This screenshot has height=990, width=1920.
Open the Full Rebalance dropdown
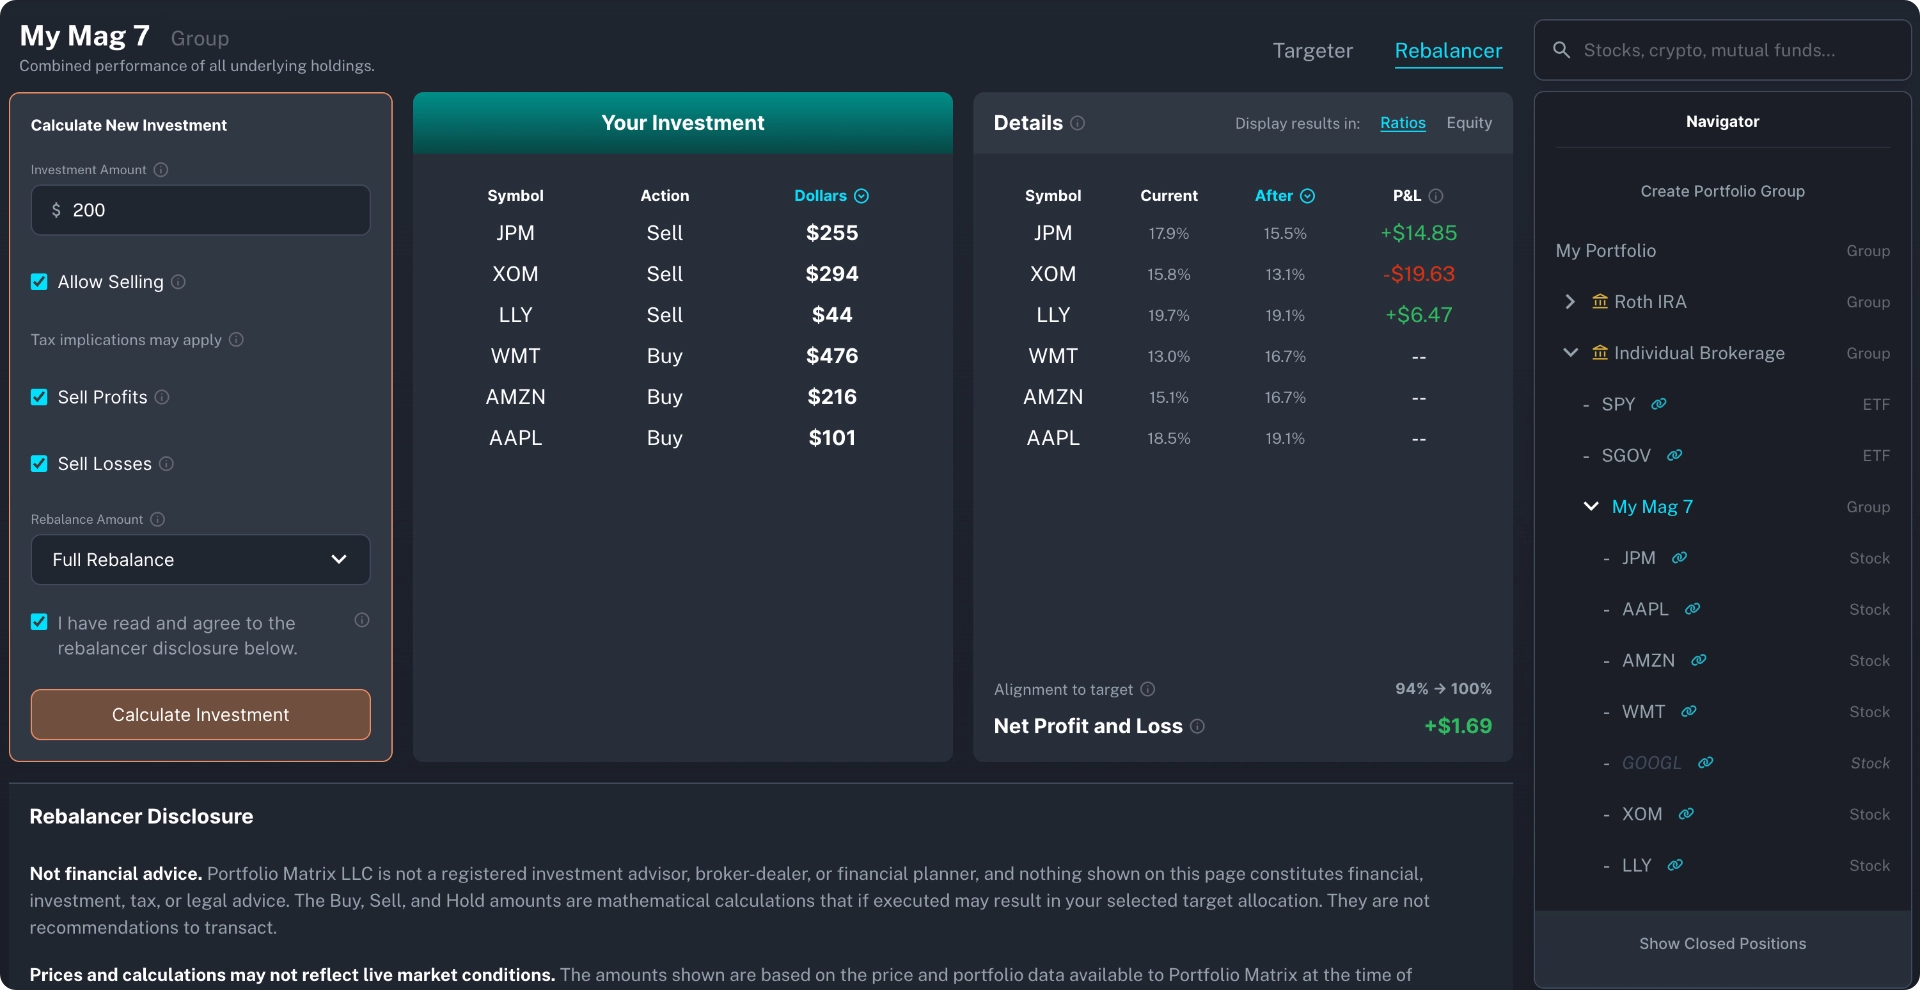[x=200, y=560]
